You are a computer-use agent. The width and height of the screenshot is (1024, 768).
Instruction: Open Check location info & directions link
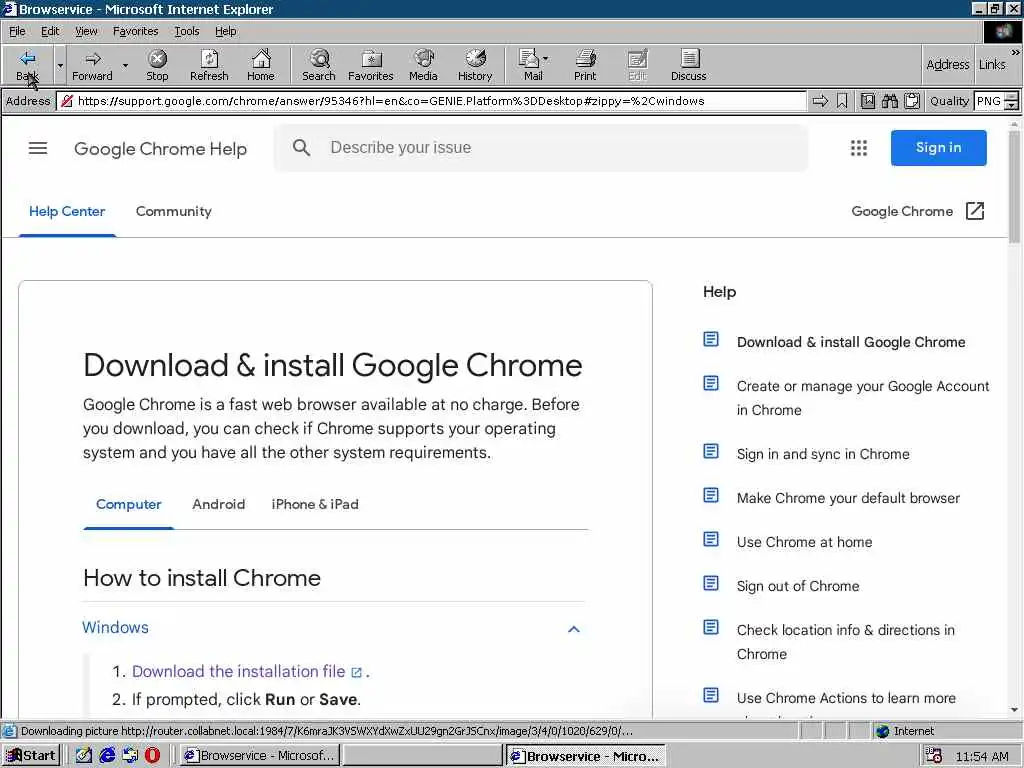(x=846, y=641)
